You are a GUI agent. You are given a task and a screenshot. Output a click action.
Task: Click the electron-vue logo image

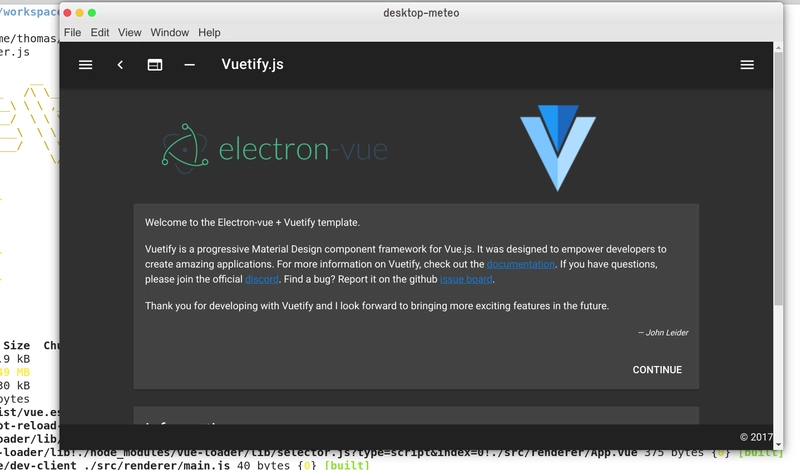point(274,149)
